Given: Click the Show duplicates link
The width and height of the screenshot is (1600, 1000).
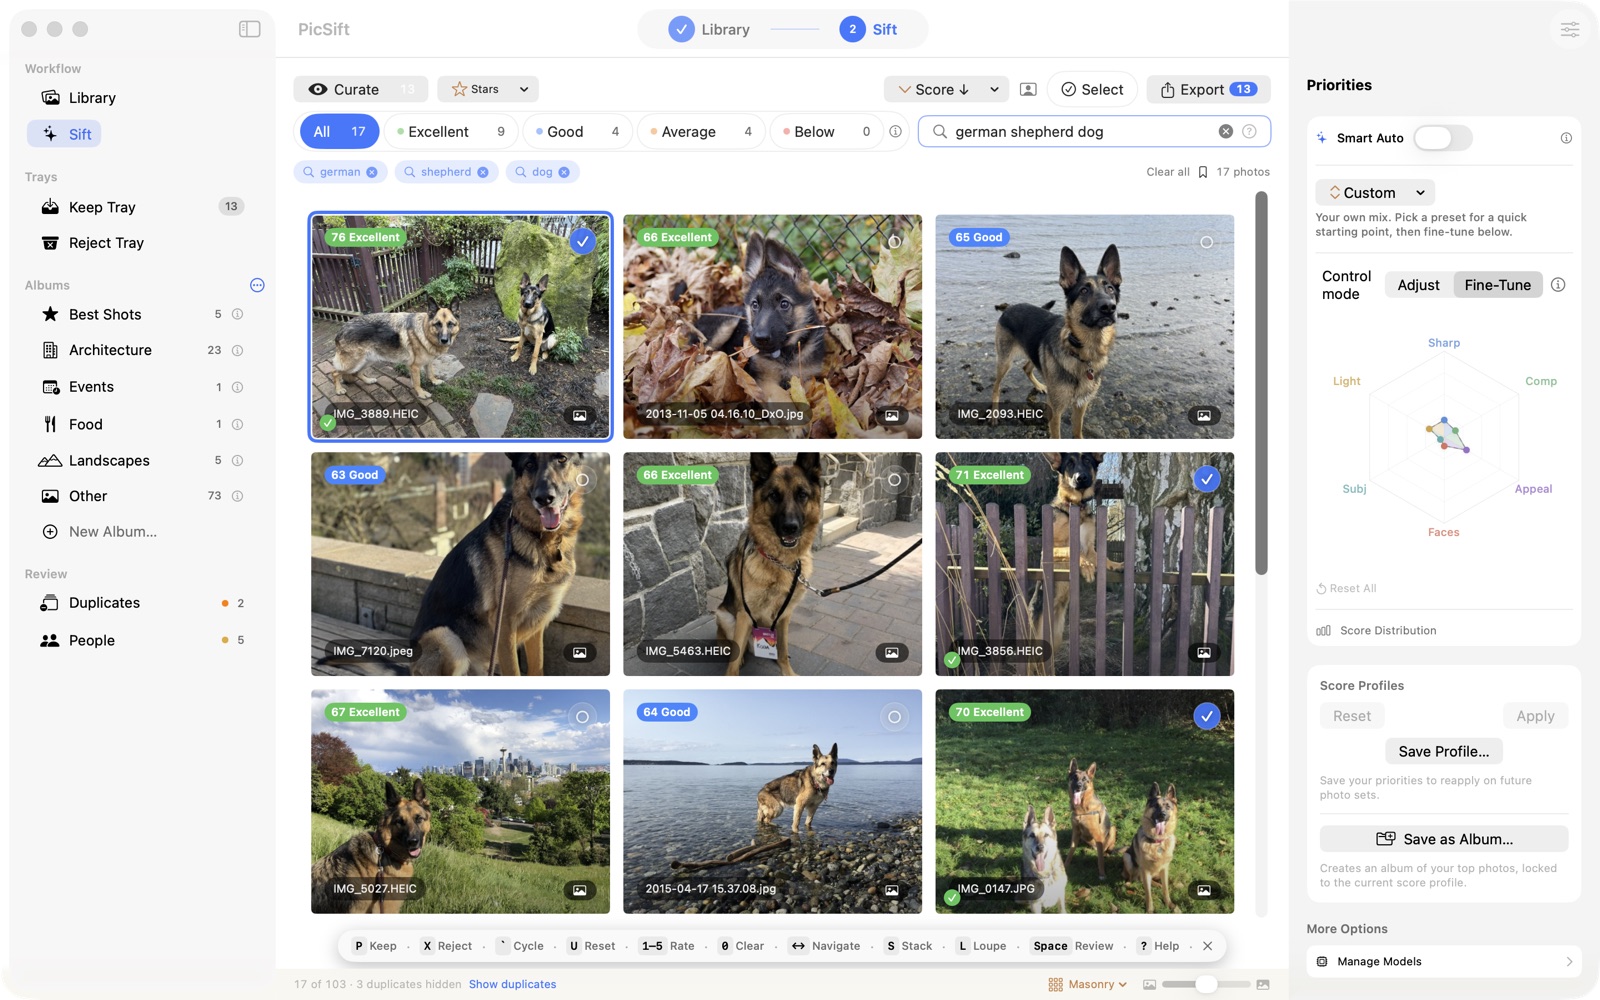Looking at the screenshot, I should pyautogui.click(x=512, y=985).
